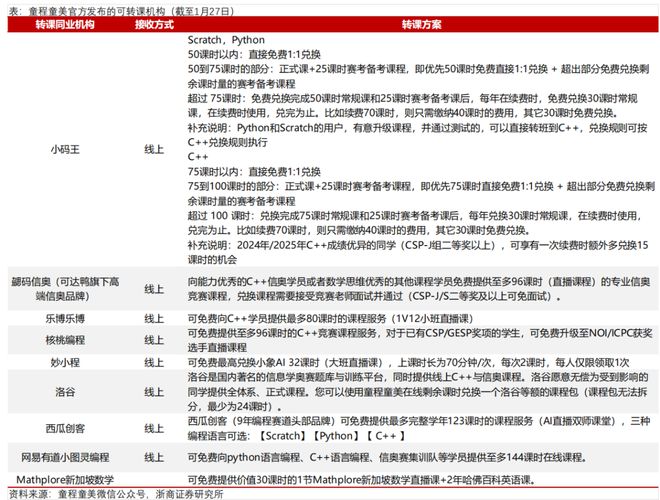Click the text 【Scratch】【Python】【 C++ 】
This screenshot has height=500, width=660.
(331, 436)
